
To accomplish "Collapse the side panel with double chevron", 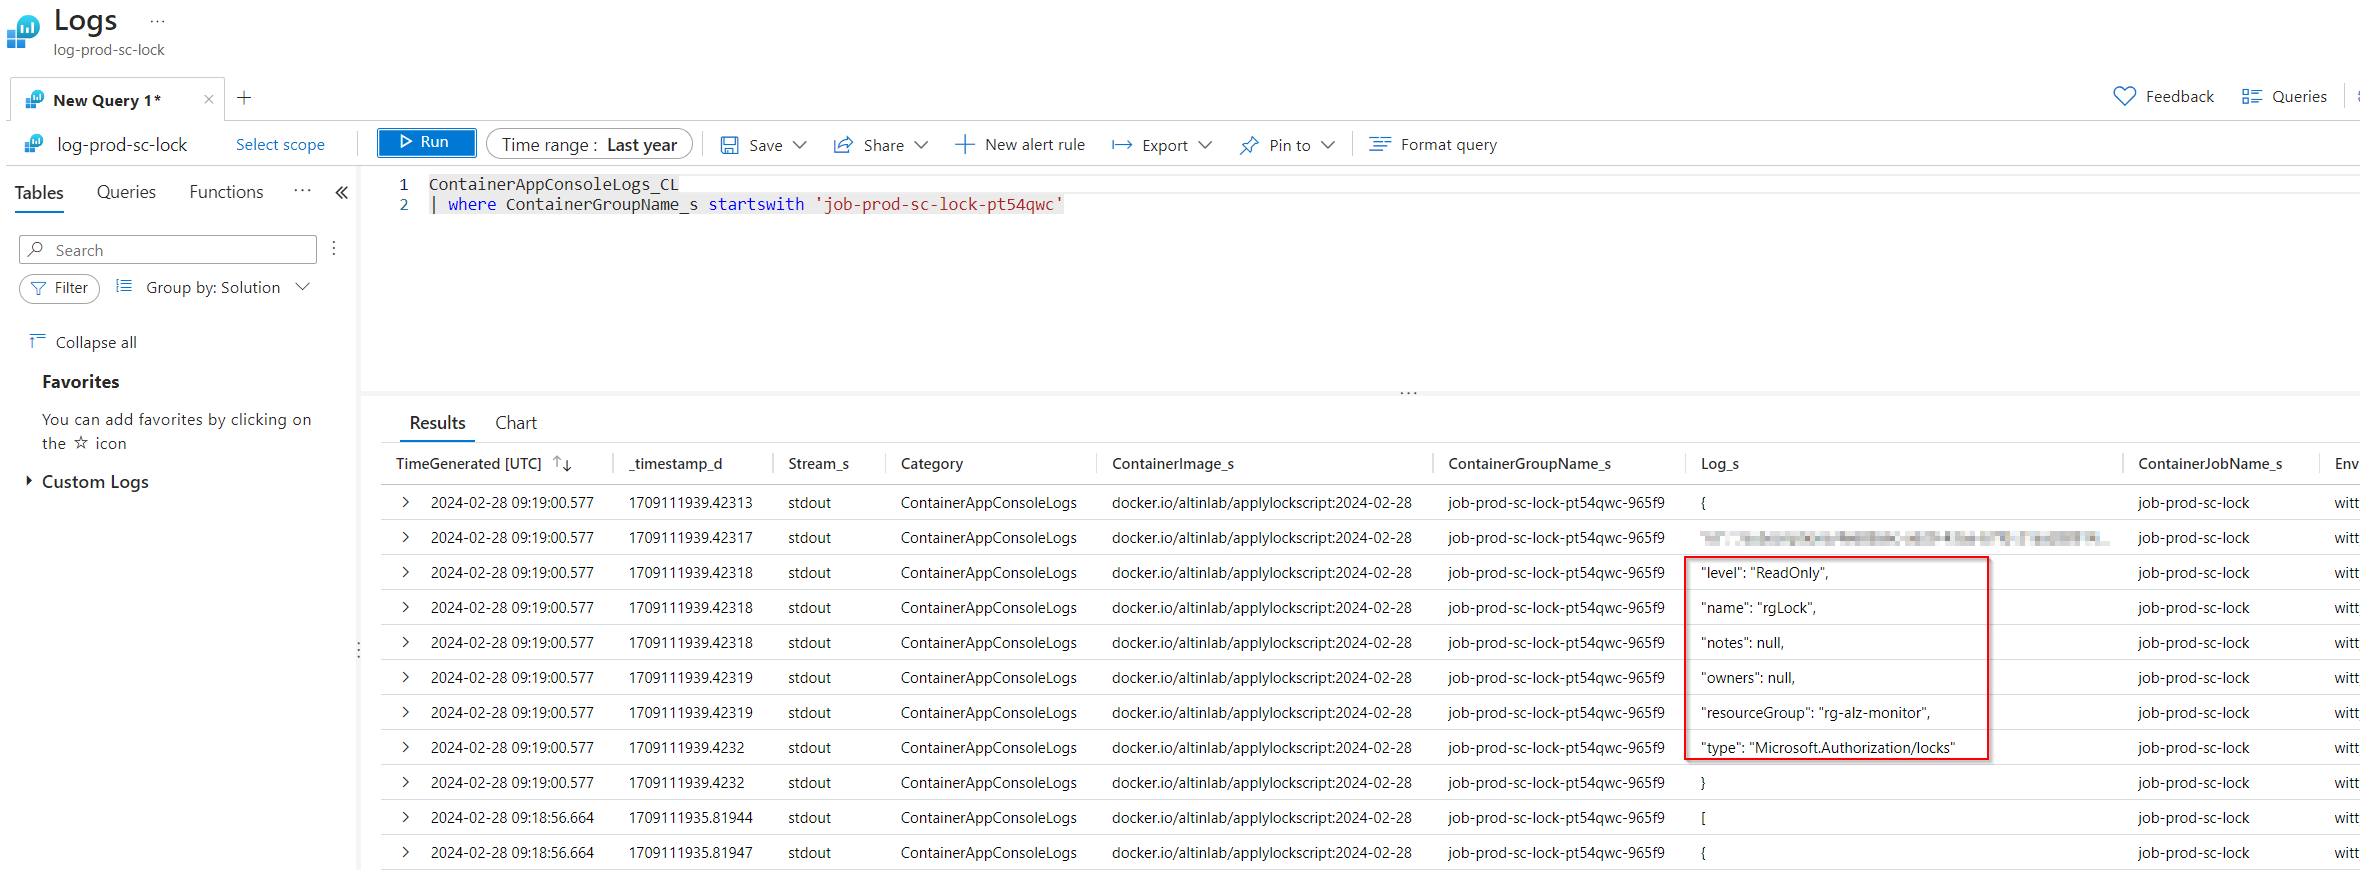I will click(342, 192).
